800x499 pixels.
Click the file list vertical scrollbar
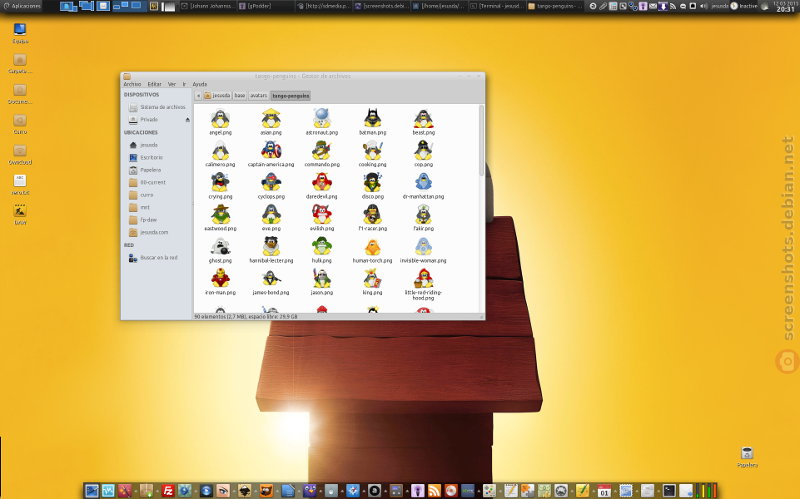[x=481, y=141]
